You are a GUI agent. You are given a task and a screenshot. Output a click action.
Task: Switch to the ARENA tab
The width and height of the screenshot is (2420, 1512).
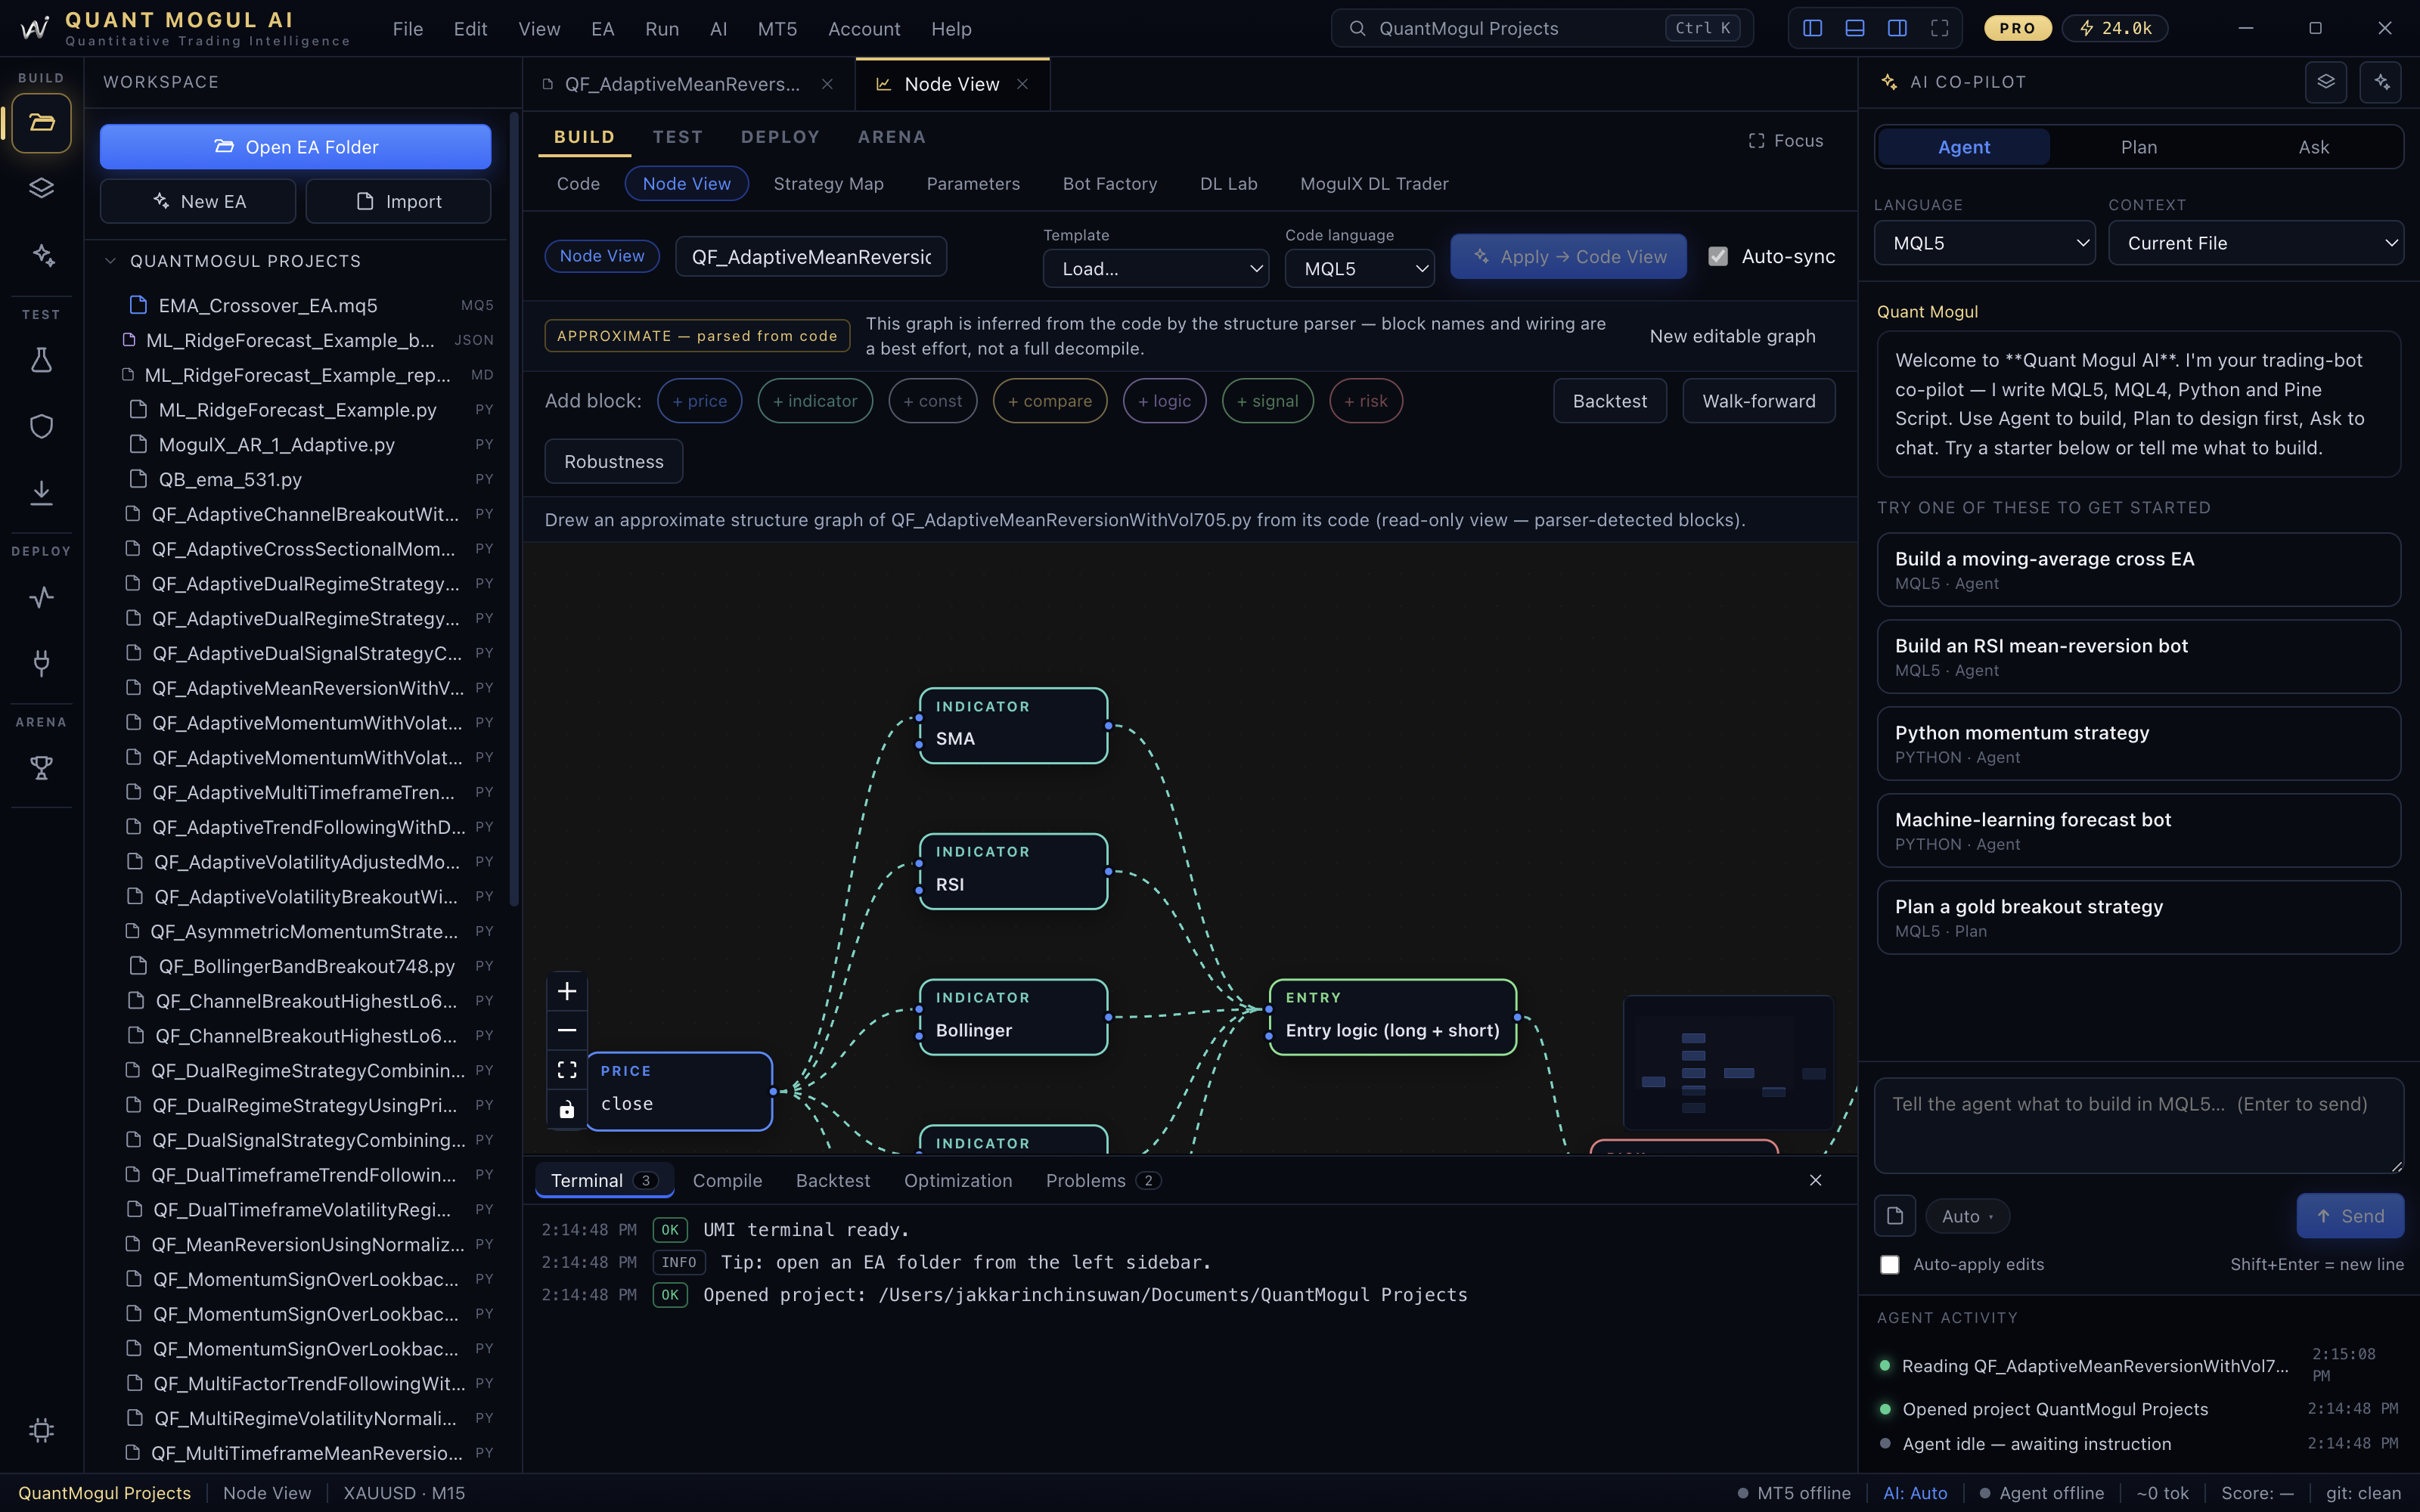click(x=891, y=137)
